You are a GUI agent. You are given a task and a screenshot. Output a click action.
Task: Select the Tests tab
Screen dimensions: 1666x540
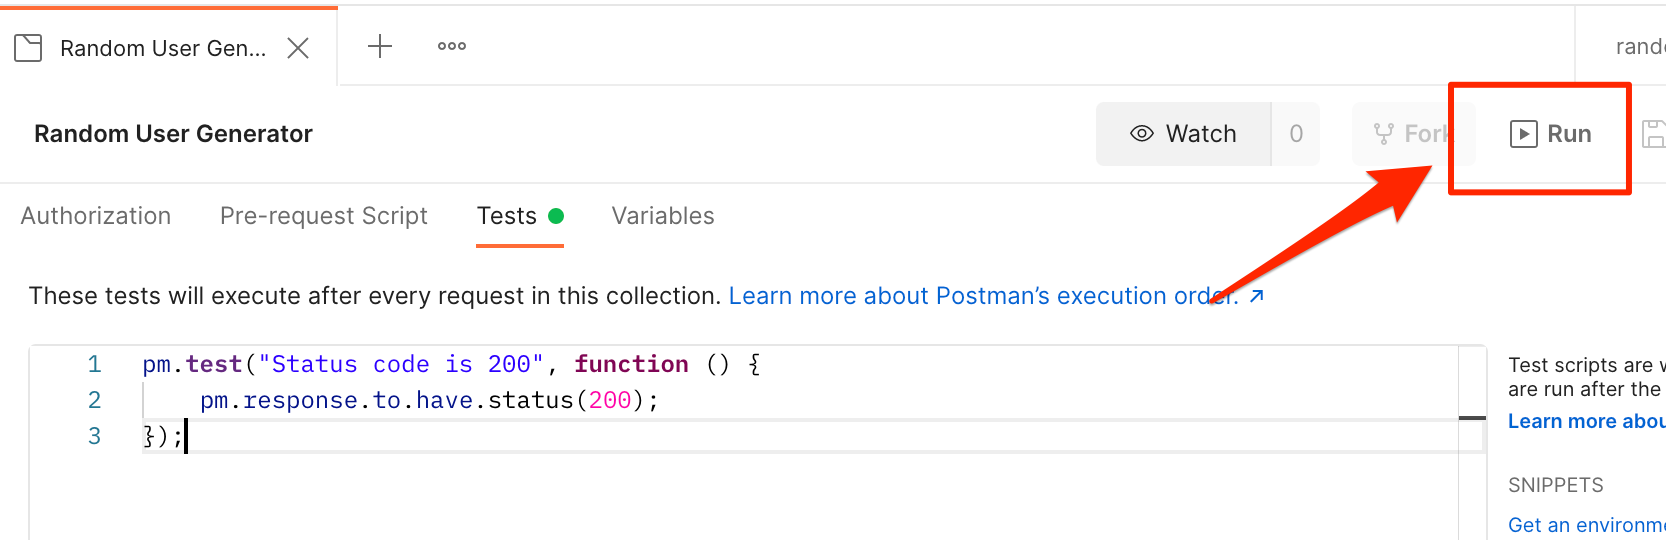(x=508, y=216)
